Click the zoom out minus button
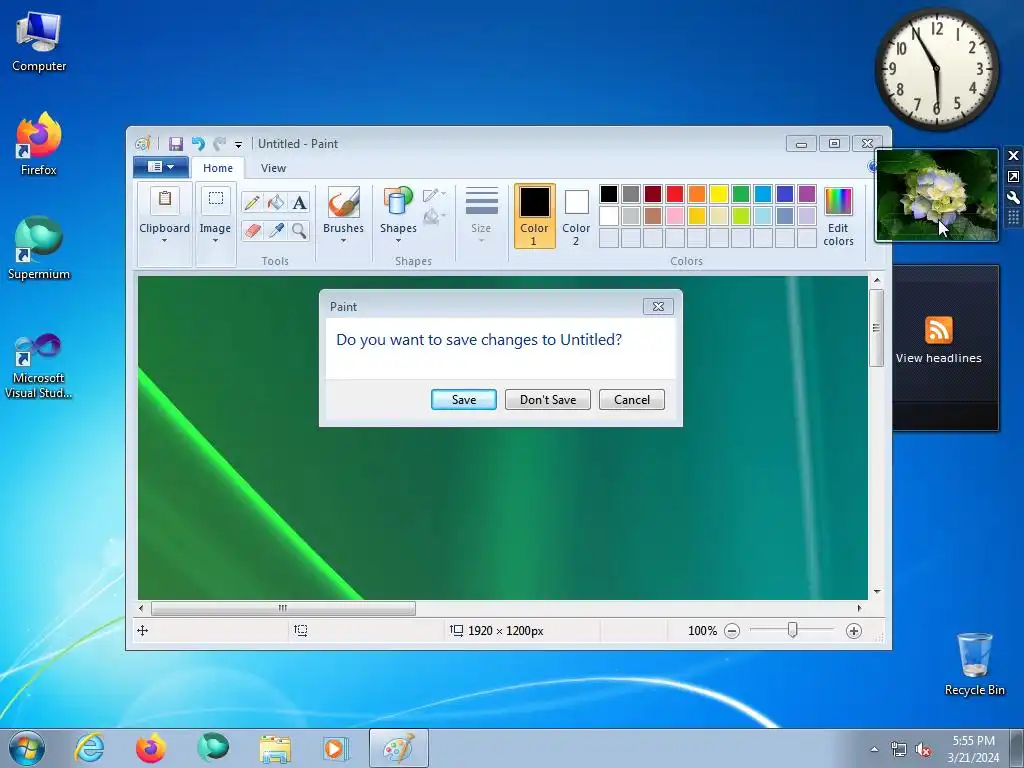Image resolution: width=1024 pixels, height=768 pixels. click(732, 631)
